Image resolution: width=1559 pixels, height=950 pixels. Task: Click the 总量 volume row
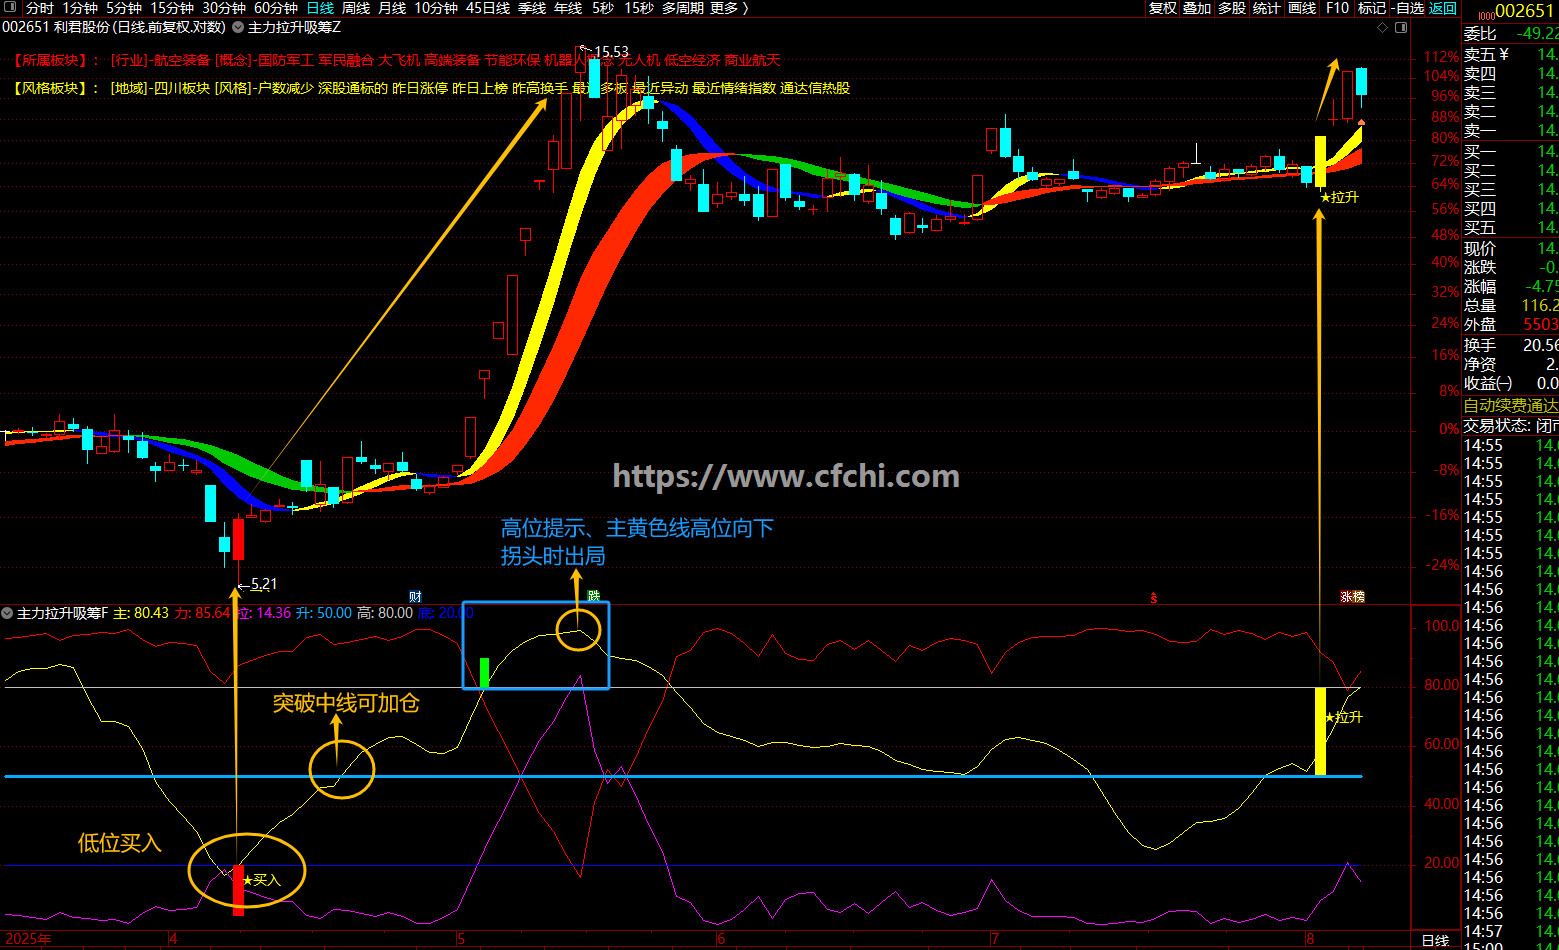[x=1511, y=306]
